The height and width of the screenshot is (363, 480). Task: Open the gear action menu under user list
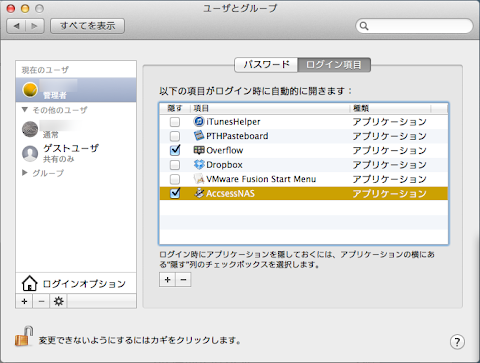(x=58, y=302)
